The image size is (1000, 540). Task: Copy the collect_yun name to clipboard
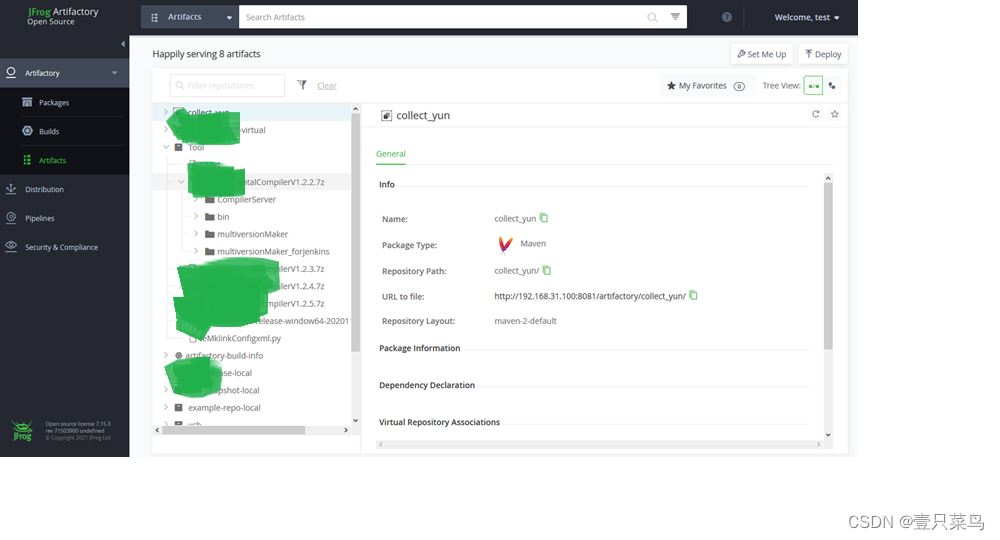(x=543, y=218)
